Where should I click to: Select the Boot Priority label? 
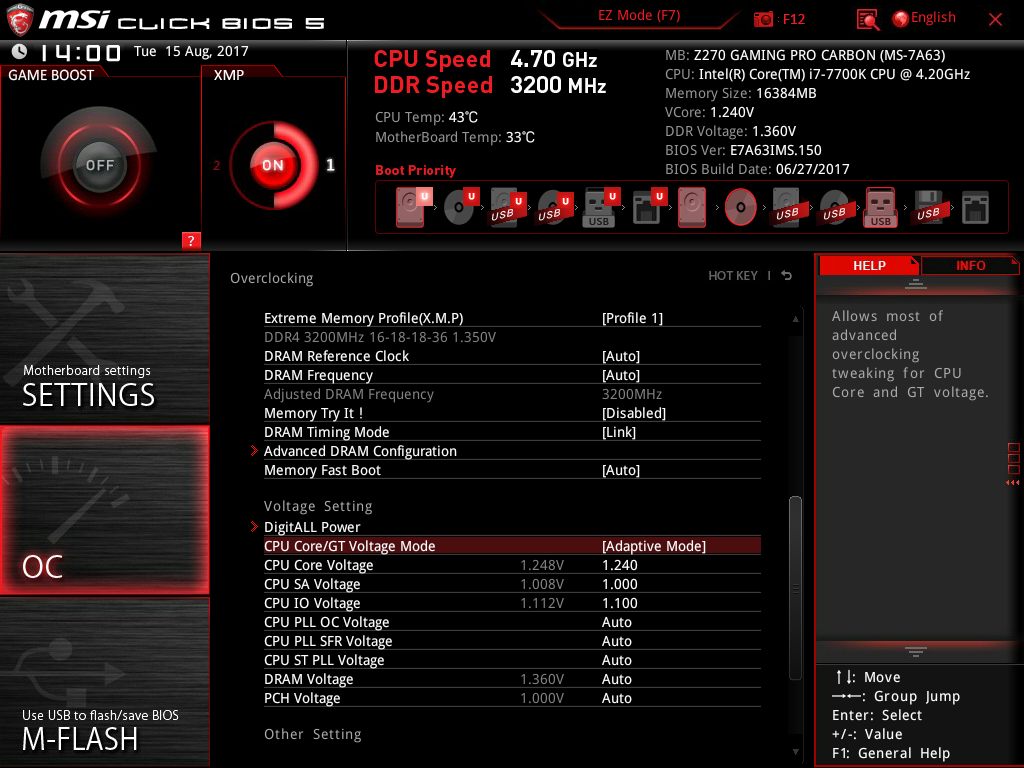coord(415,170)
